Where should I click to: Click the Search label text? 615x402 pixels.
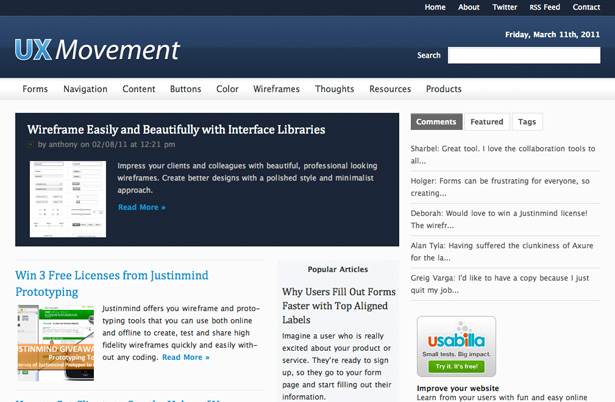(x=429, y=55)
